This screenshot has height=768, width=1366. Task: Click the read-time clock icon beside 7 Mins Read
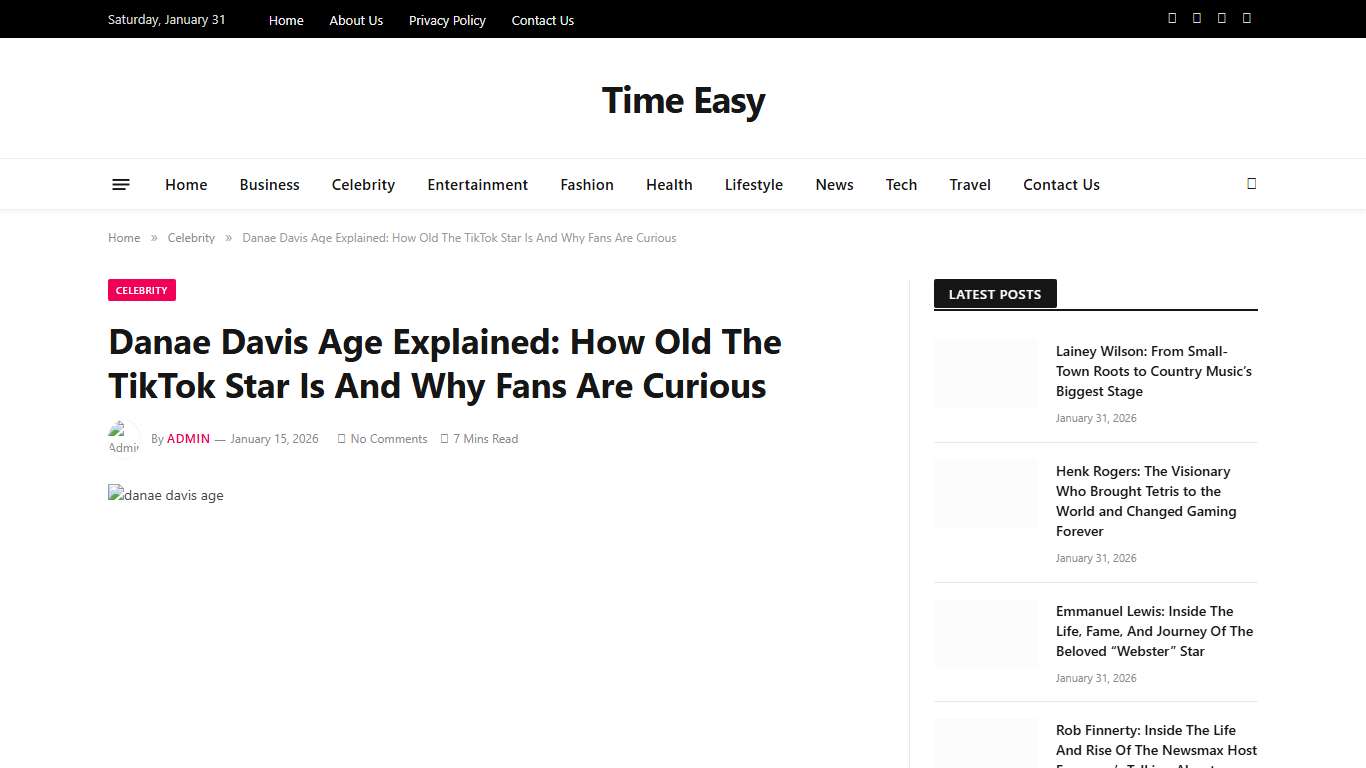pyautogui.click(x=445, y=438)
